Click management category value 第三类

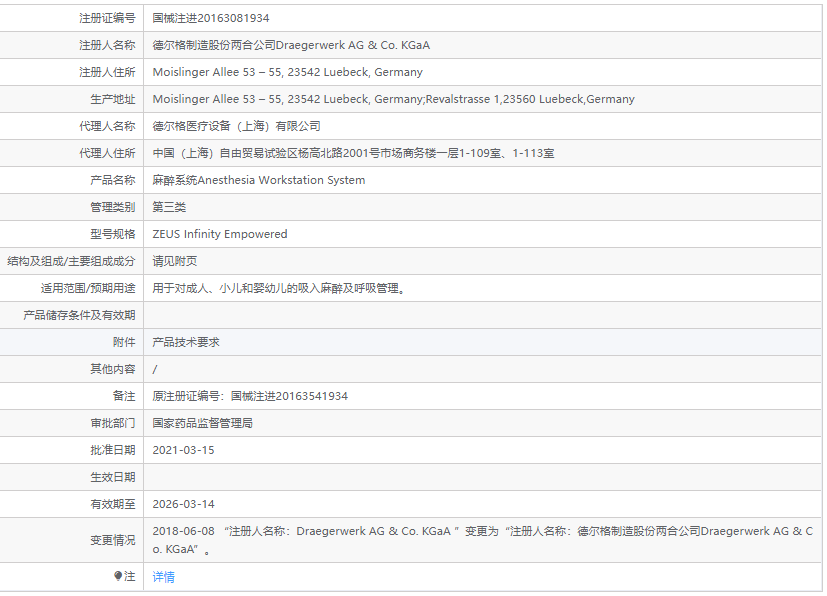(x=169, y=207)
